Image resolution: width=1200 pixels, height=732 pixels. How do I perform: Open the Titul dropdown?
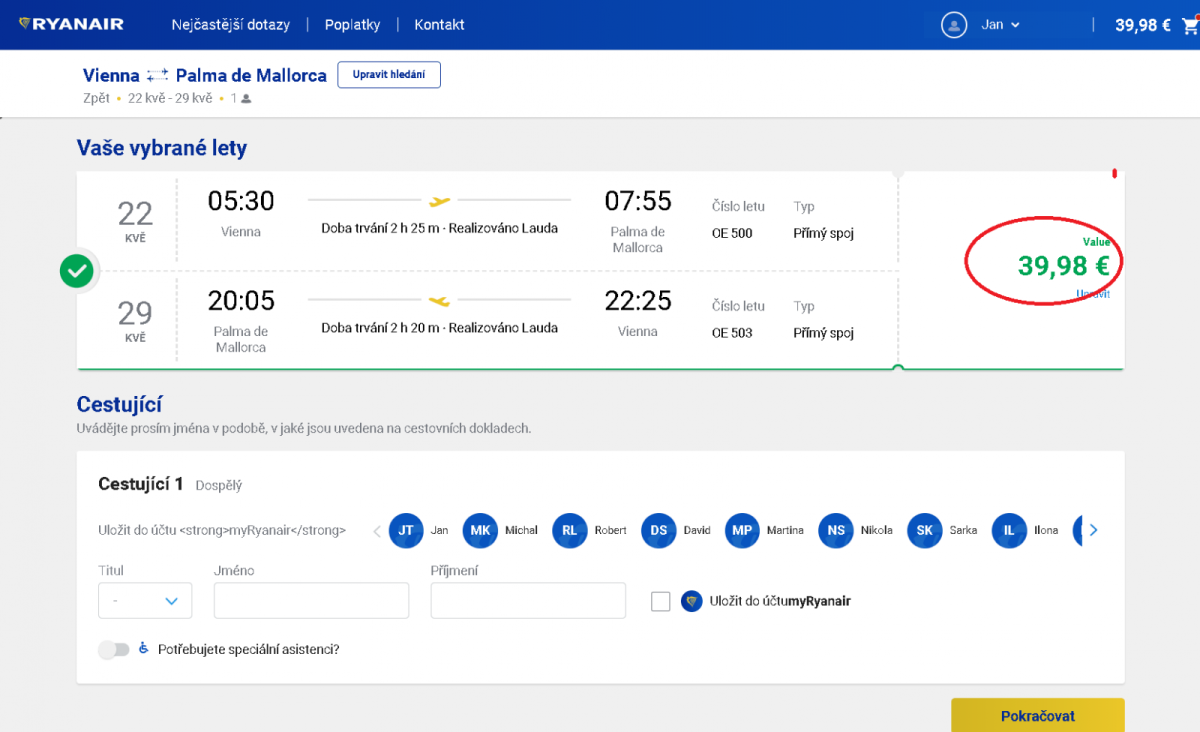click(x=145, y=601)
